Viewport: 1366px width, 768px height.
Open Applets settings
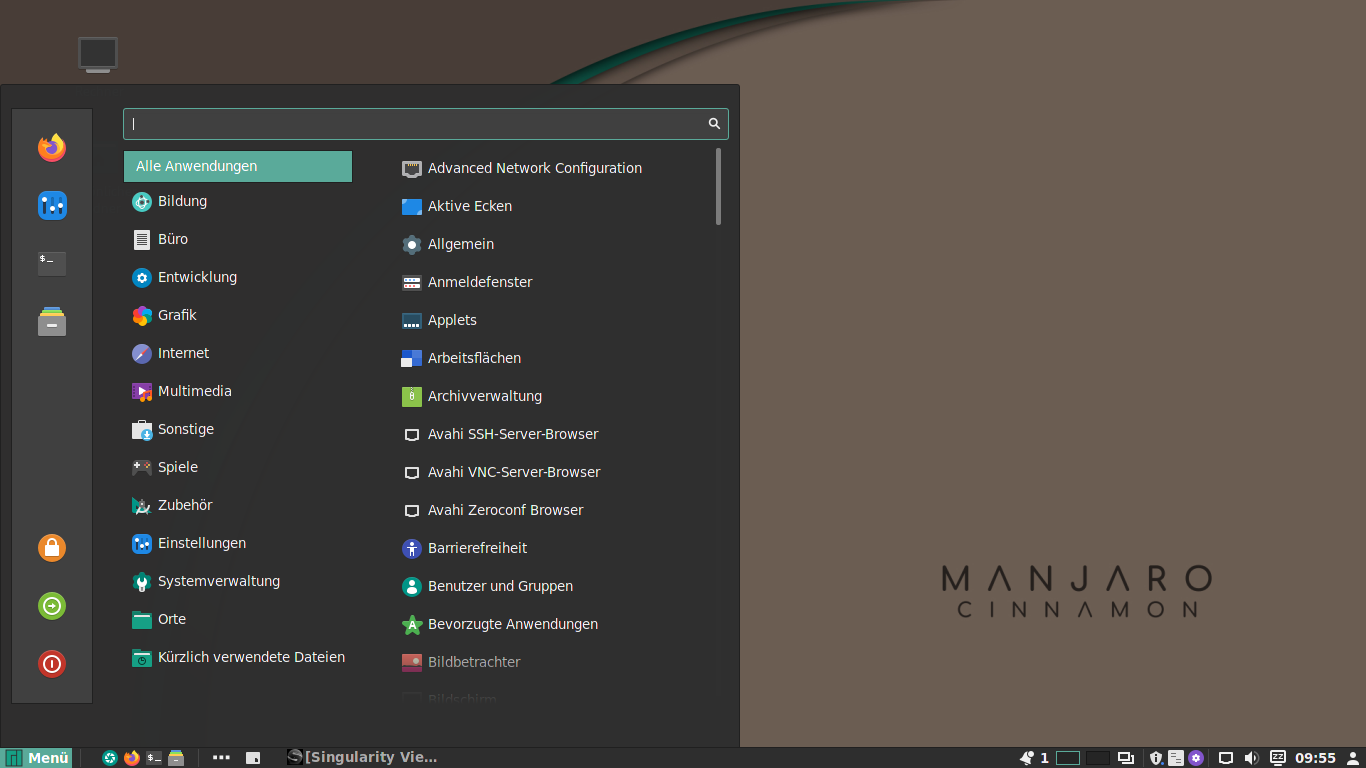(x=552, y=320)
